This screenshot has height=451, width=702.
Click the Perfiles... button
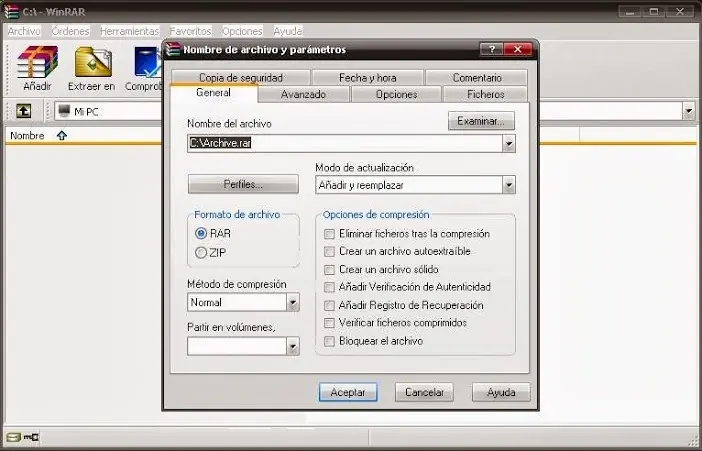tap(243, 184)
